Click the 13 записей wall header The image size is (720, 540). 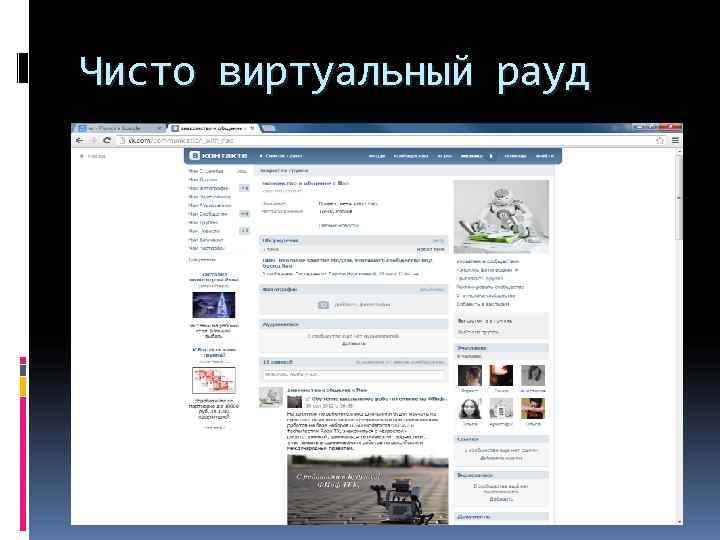(353, 362)
